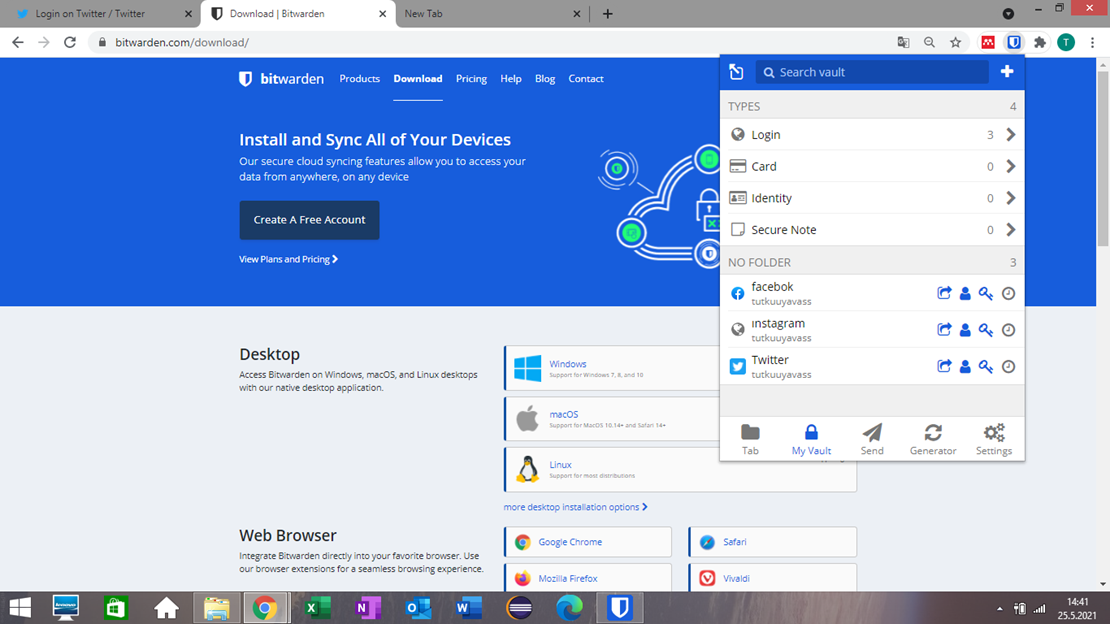This screenshot has height=624, width=1110.
Task: Expand the Card type list
Action: coord(872,166)
